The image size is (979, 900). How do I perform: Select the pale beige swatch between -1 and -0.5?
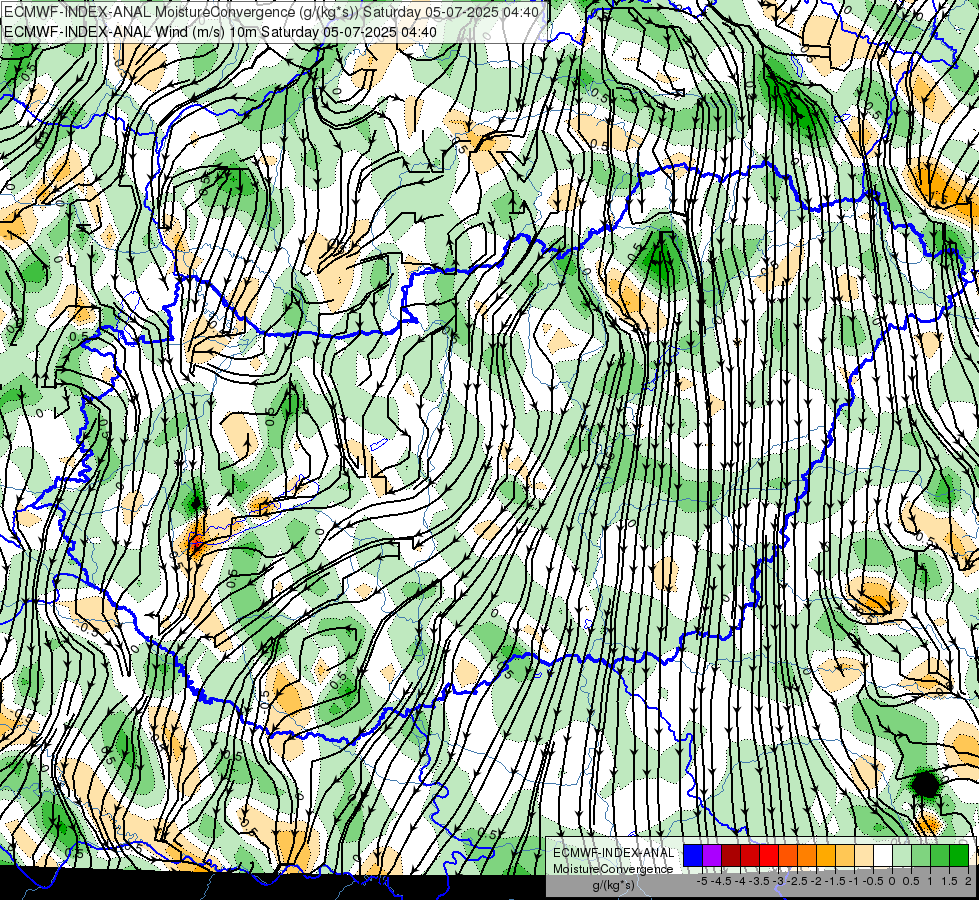pos(864,855)
